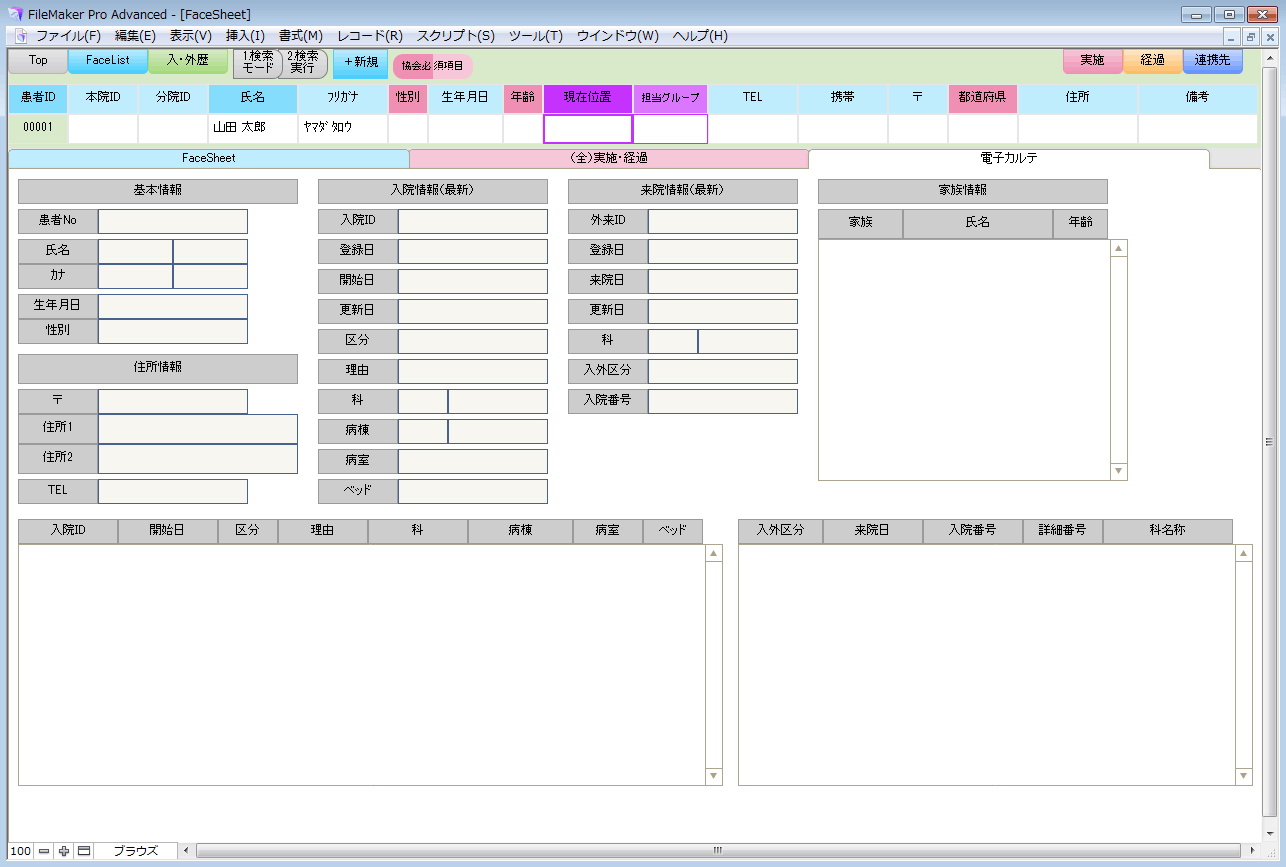This screenshot has width=1286, height=867.
Task: Click the 〒 postal code field in 住所情報
Action: coord(173,401)
